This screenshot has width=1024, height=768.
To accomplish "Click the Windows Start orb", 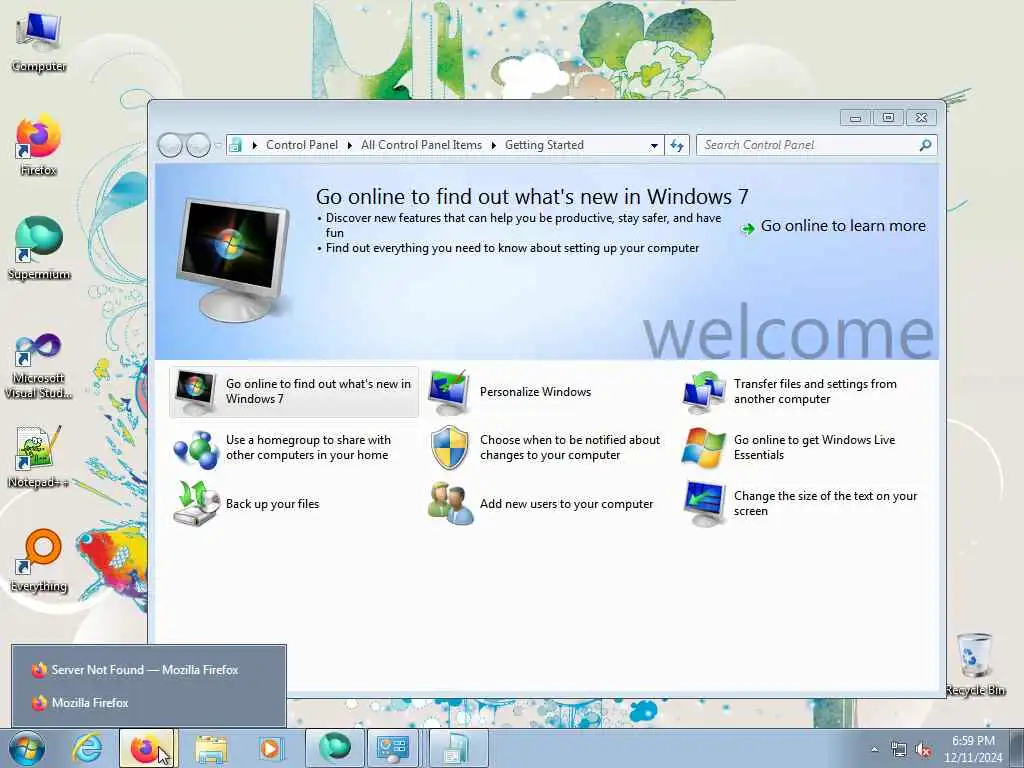I will pyautogui.click(x=27, y=748).
